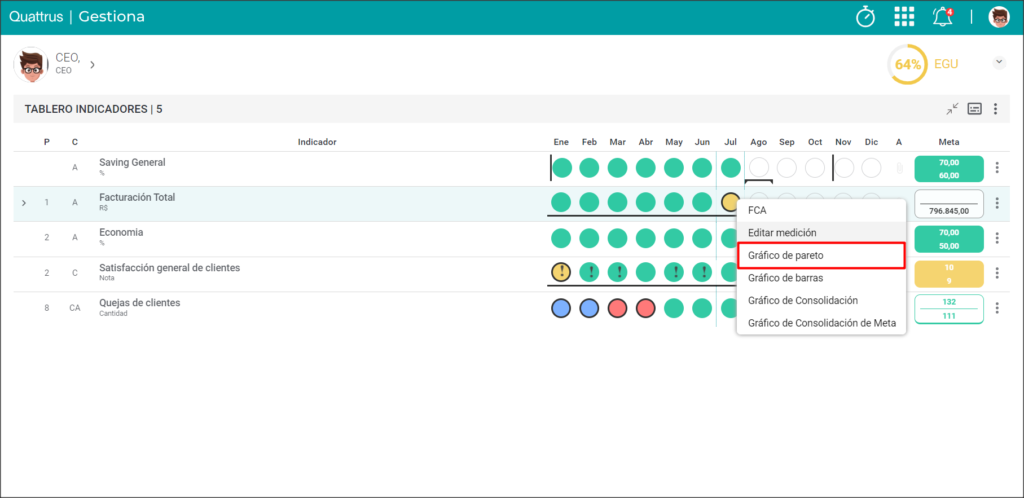
Task: Open the apps grid menu
Action: click(x=904, y=17)
